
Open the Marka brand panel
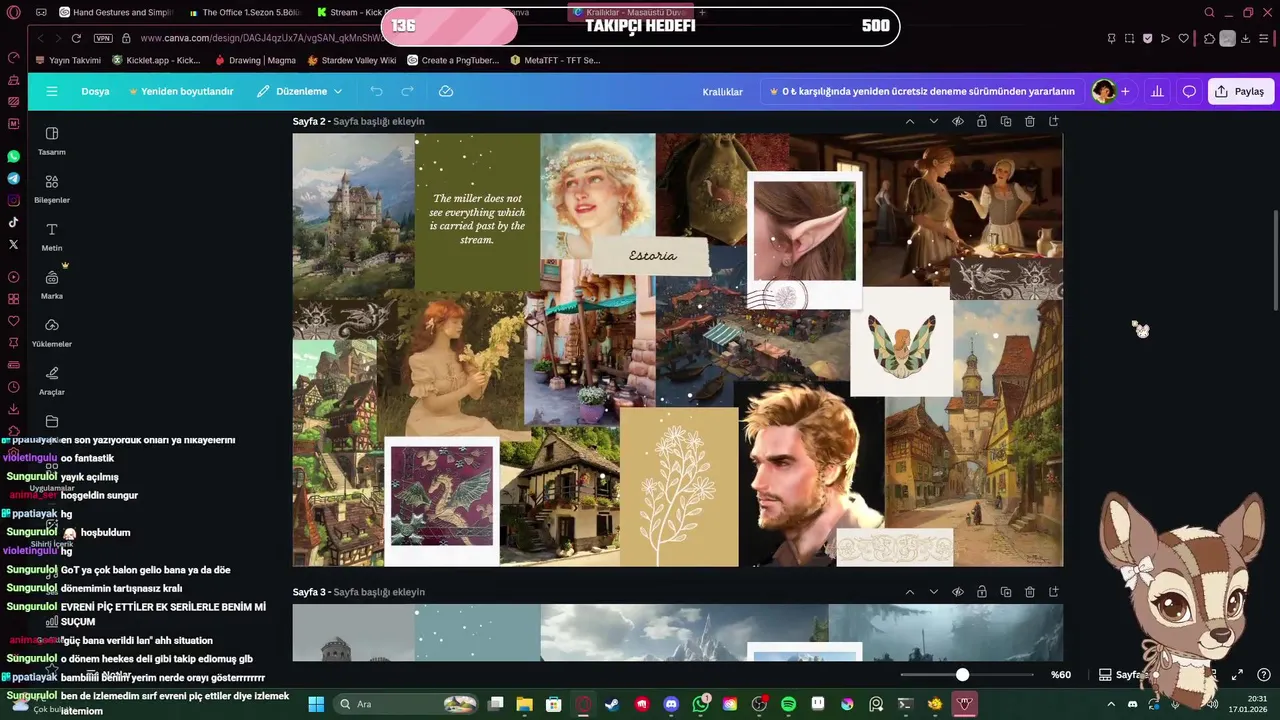51,284
